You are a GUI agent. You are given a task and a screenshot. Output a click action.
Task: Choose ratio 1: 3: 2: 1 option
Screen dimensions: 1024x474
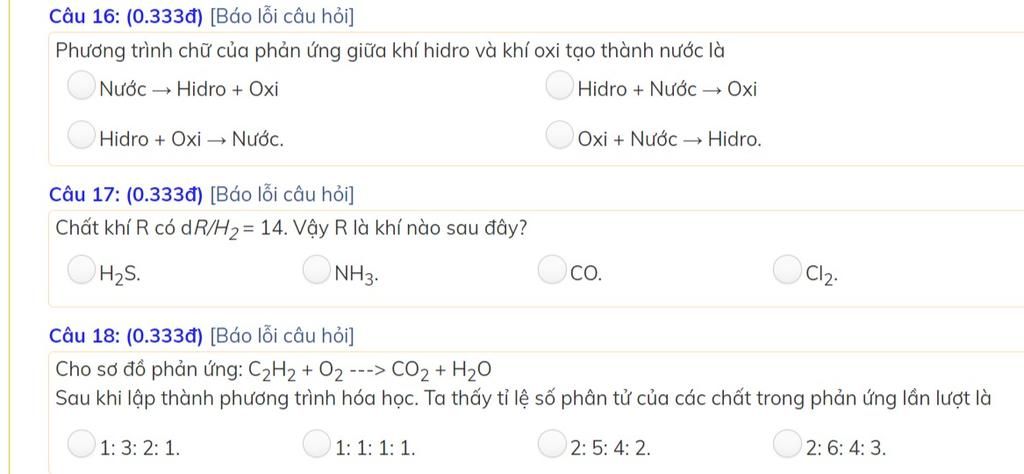click(81, 444)
